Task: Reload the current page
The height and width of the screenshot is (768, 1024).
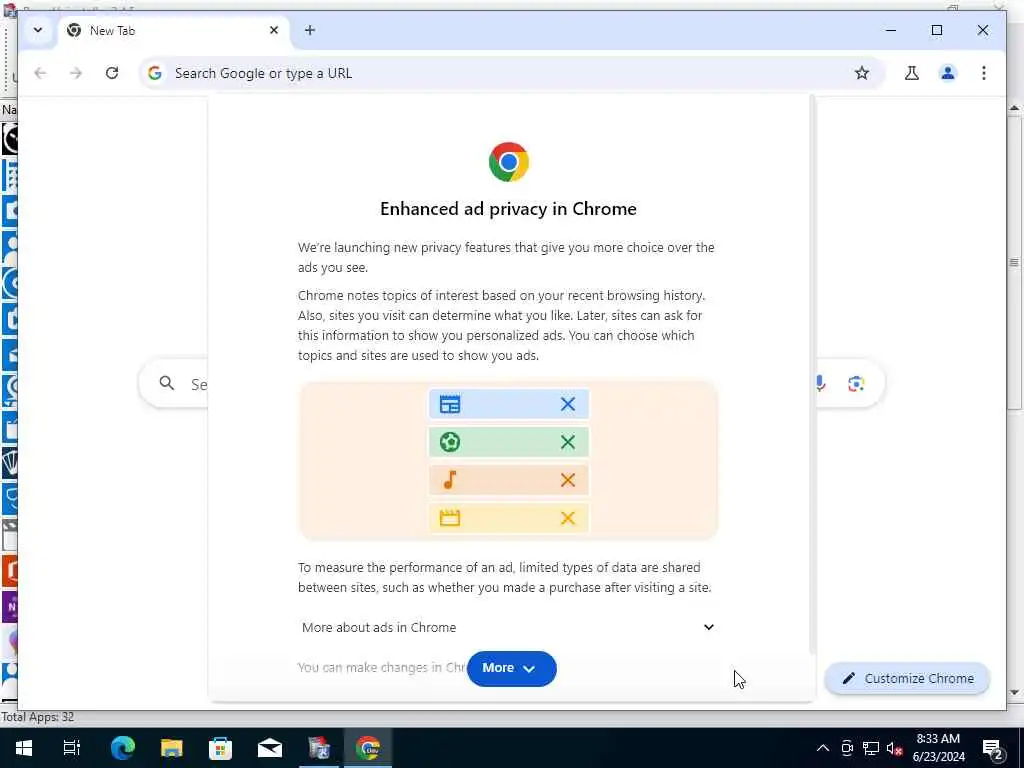Action: [112, 73]
